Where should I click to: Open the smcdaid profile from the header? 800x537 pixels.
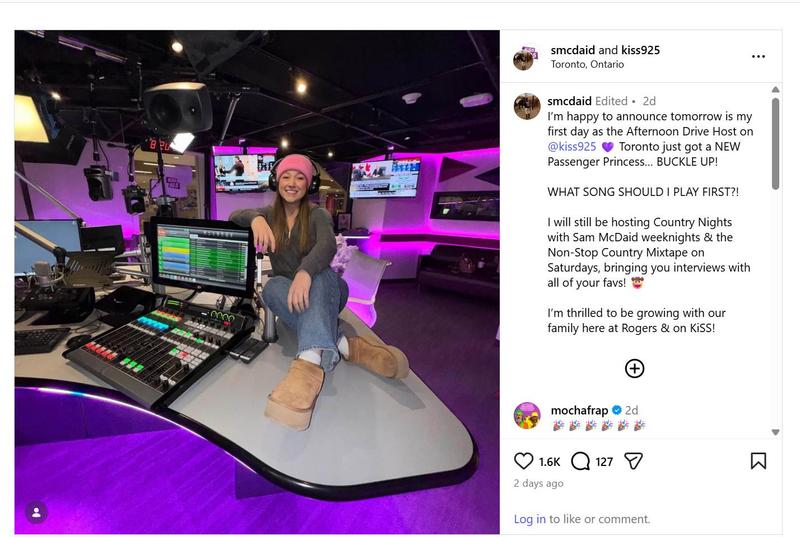click(572, 50)
